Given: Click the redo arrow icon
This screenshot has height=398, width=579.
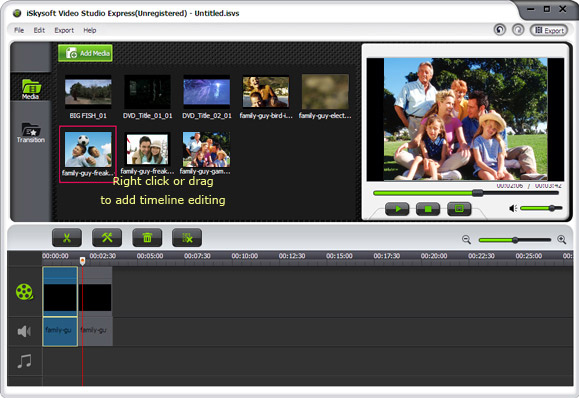Looking at the screenshot, I should 518,30.
